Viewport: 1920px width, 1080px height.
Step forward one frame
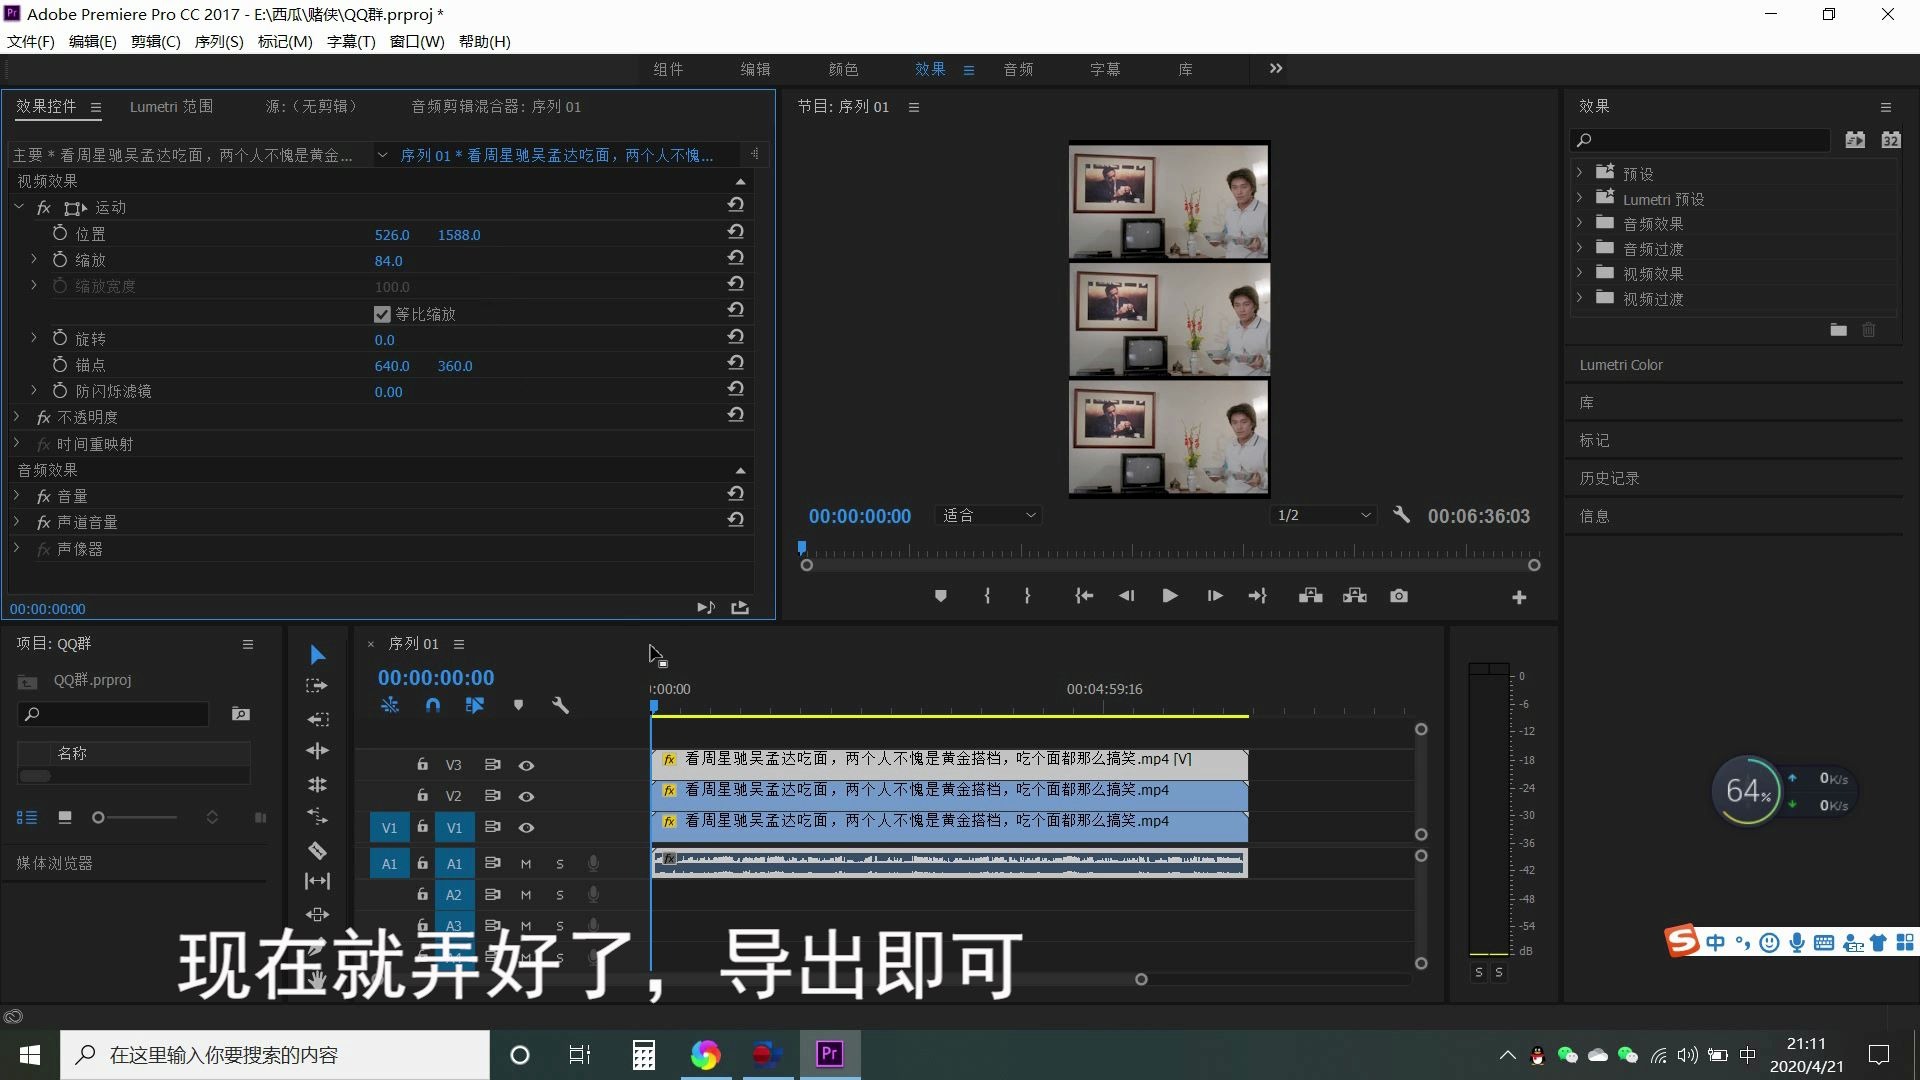pos(1215,596)
